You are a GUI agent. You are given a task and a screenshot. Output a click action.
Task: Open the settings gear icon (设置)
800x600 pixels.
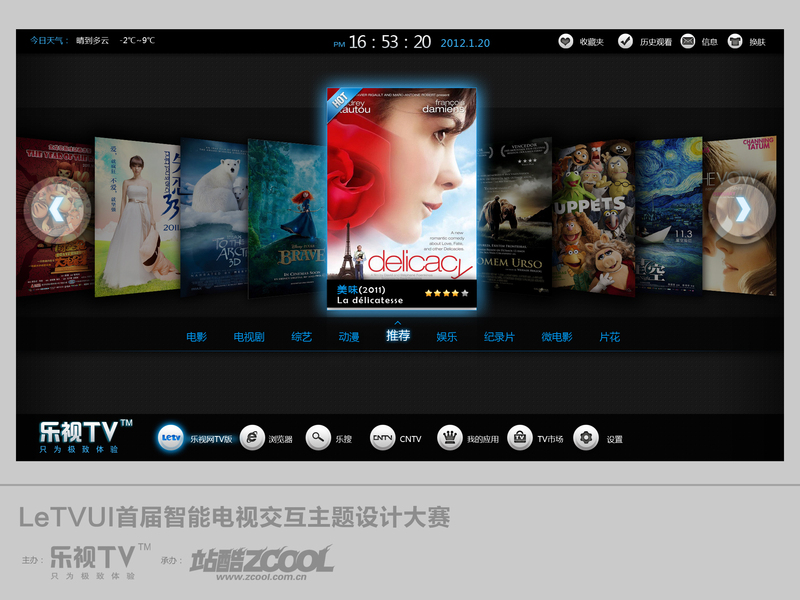coord(586,438)
